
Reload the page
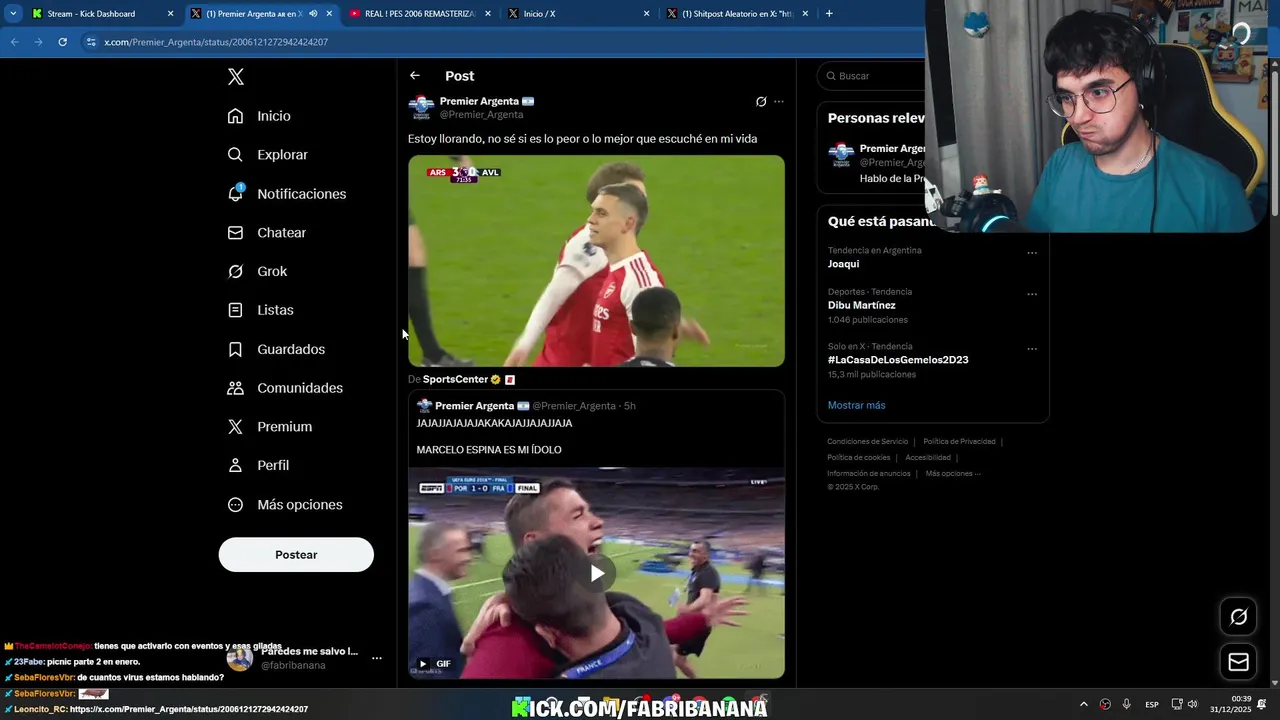(x=62, y=42)
